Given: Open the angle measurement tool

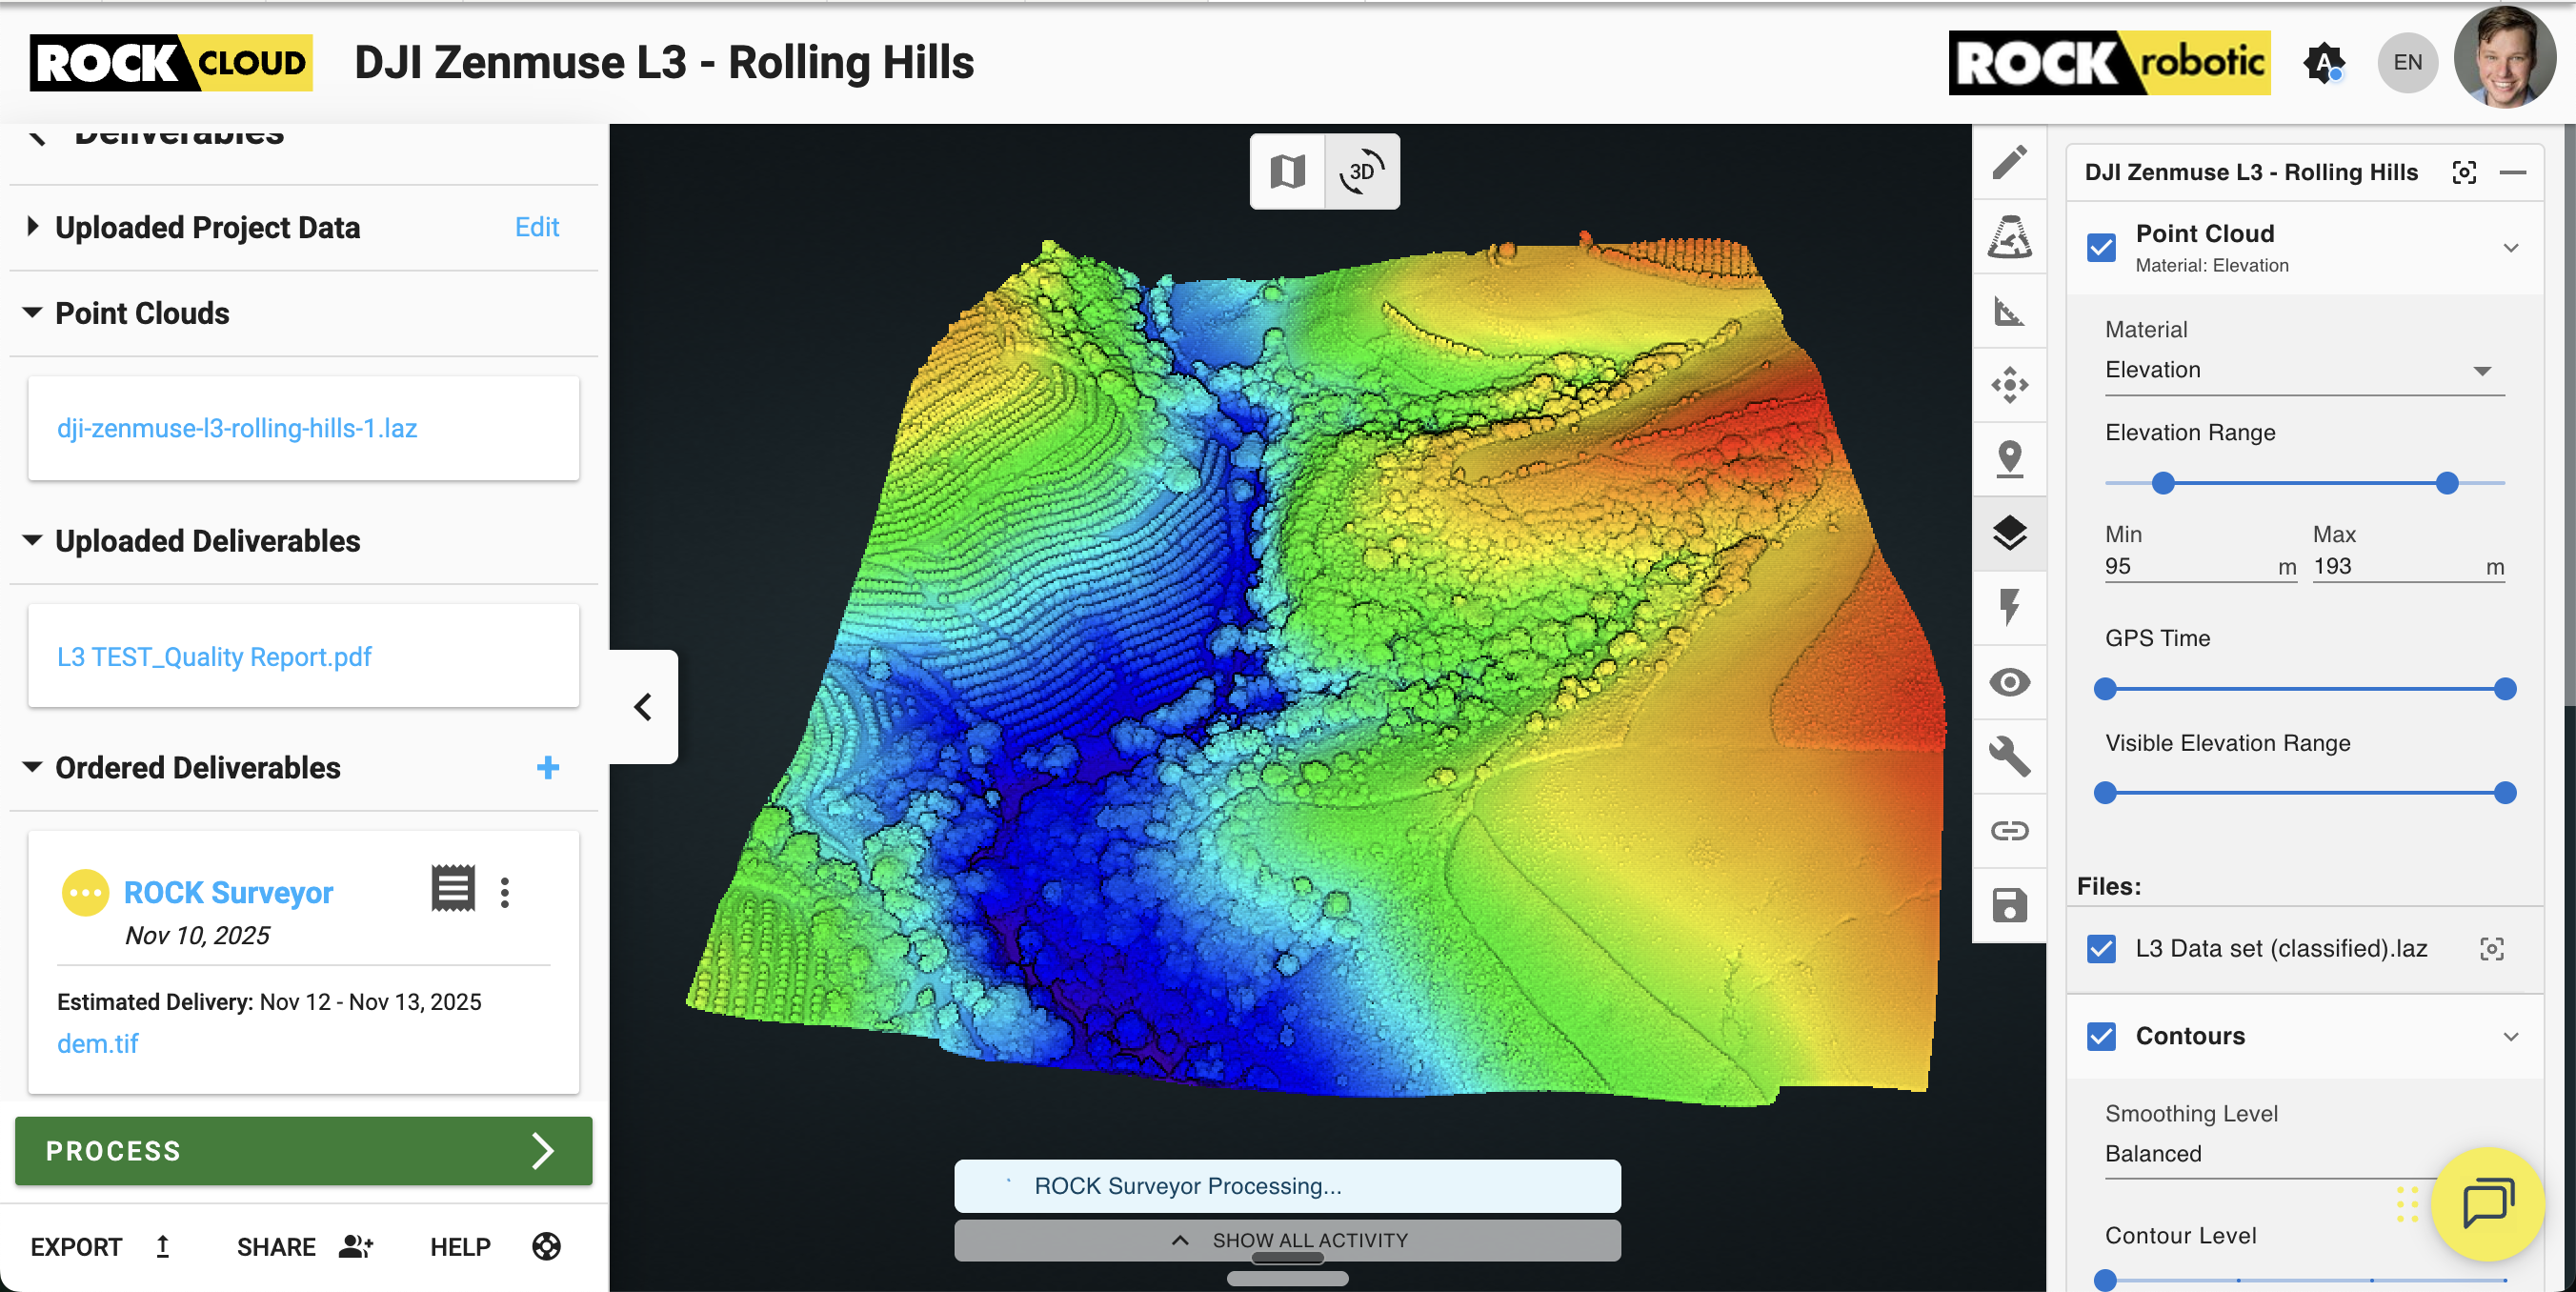Looking at the screenshot, I should tap(2008, 311).
